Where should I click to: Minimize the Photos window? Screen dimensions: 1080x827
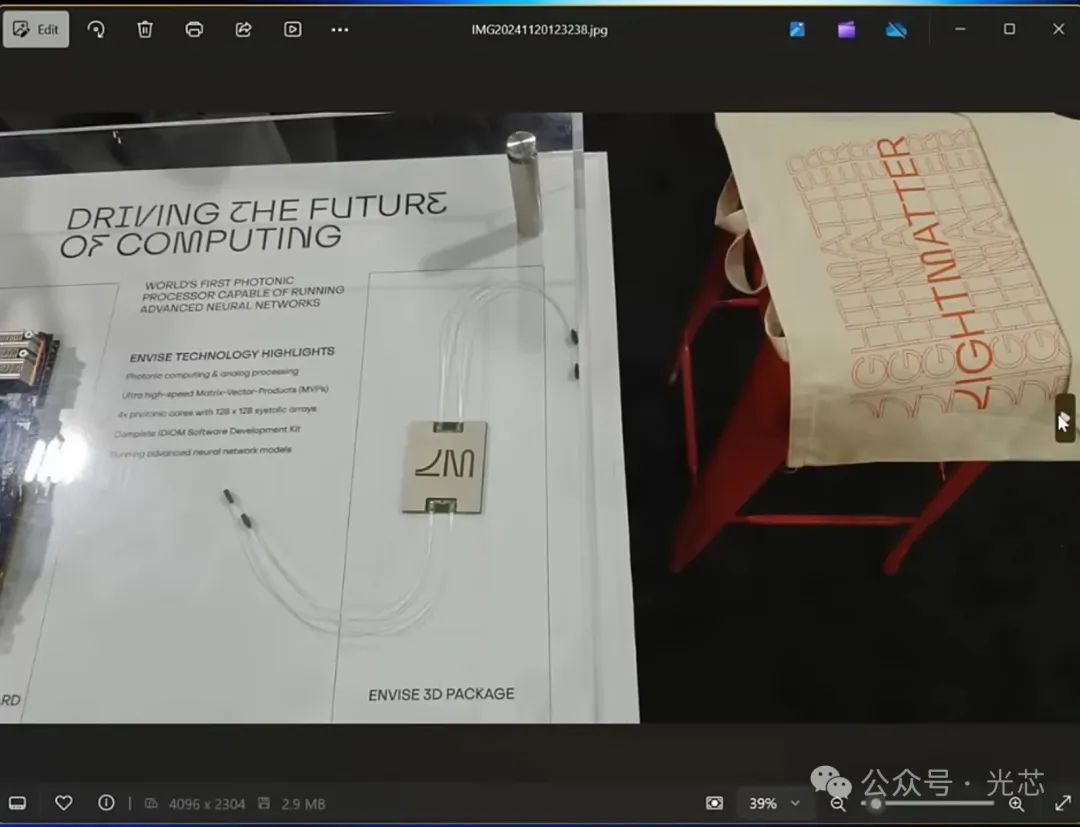pos(960,29)
